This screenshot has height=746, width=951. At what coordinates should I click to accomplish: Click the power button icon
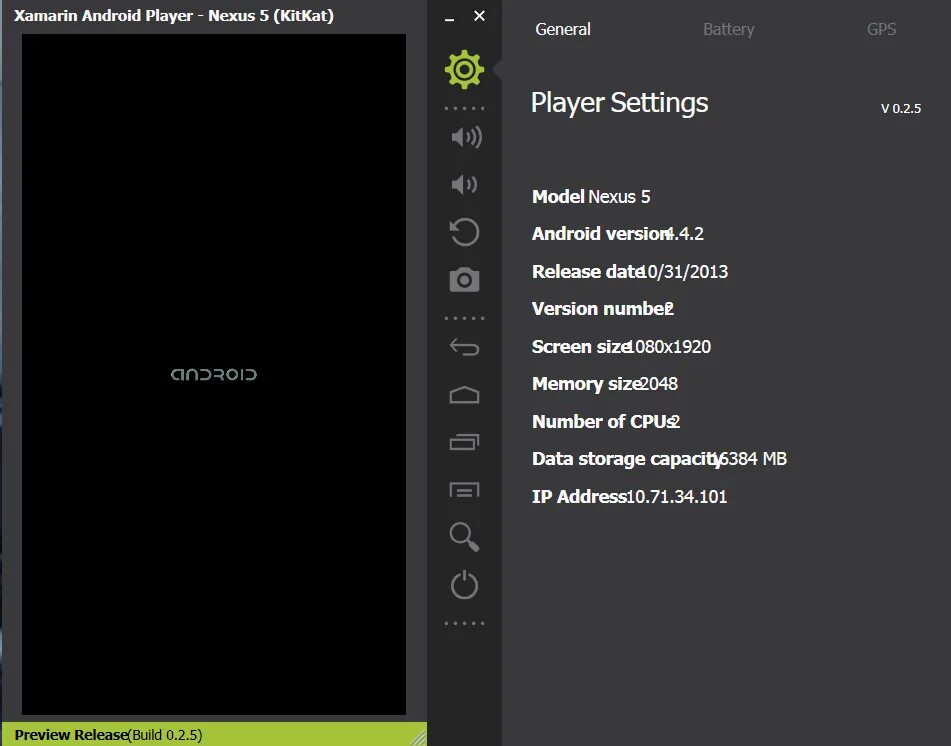[464, 585]
